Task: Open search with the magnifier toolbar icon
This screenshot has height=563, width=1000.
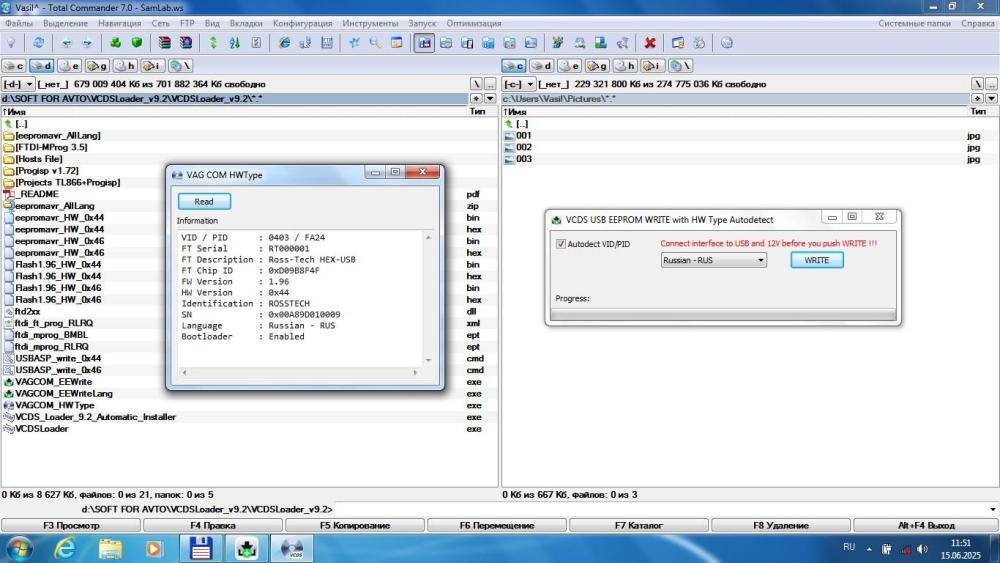Action: point(375,43)
